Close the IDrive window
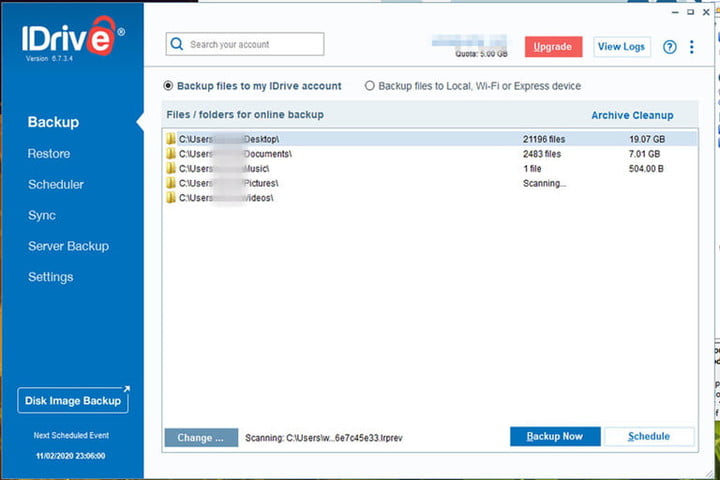Image resolution: width=720 pixels, height=480 pixels. point(706,12)
